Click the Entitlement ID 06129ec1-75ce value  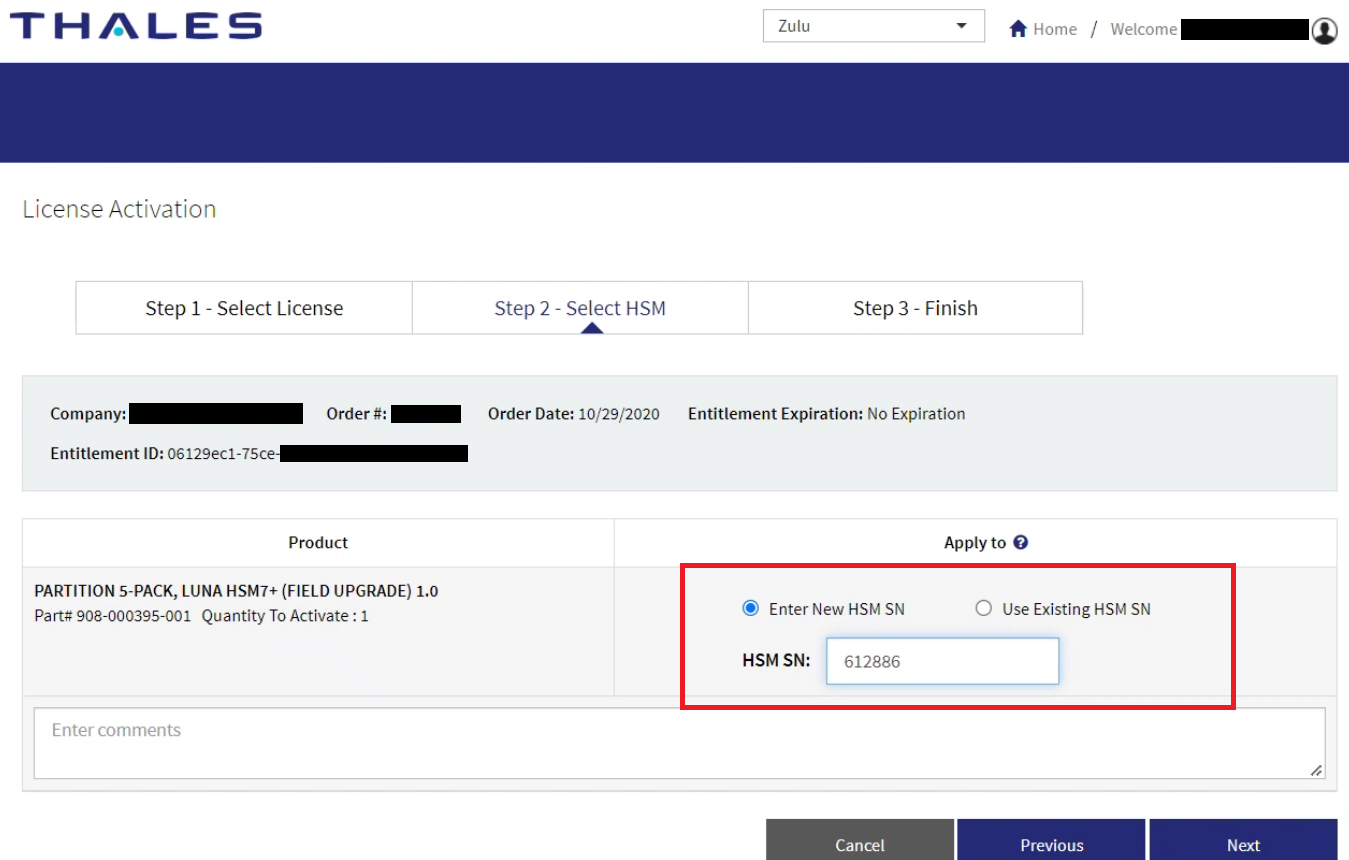click(x=223, y=454)
